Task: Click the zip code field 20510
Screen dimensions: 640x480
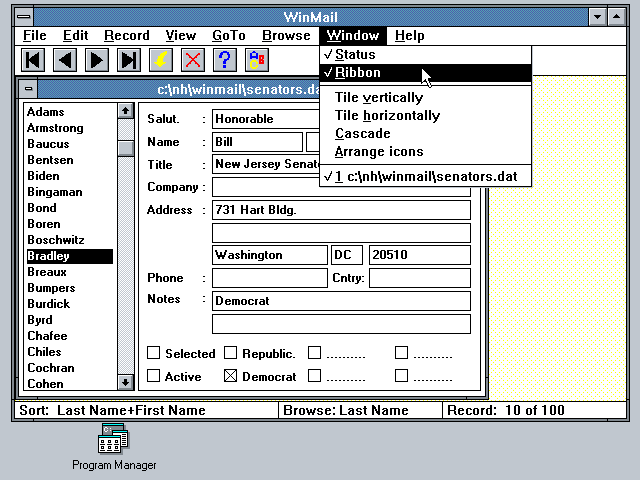Action: point(420,255)
